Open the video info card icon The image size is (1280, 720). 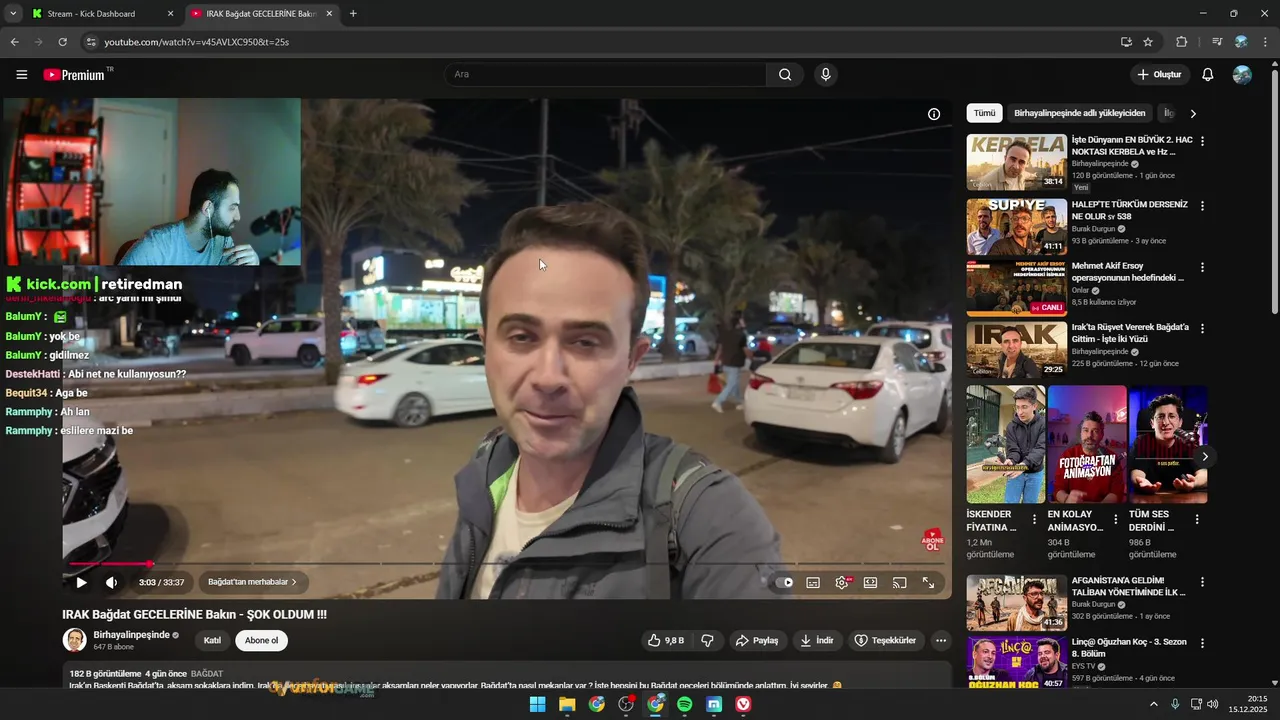tap(934, 114)
